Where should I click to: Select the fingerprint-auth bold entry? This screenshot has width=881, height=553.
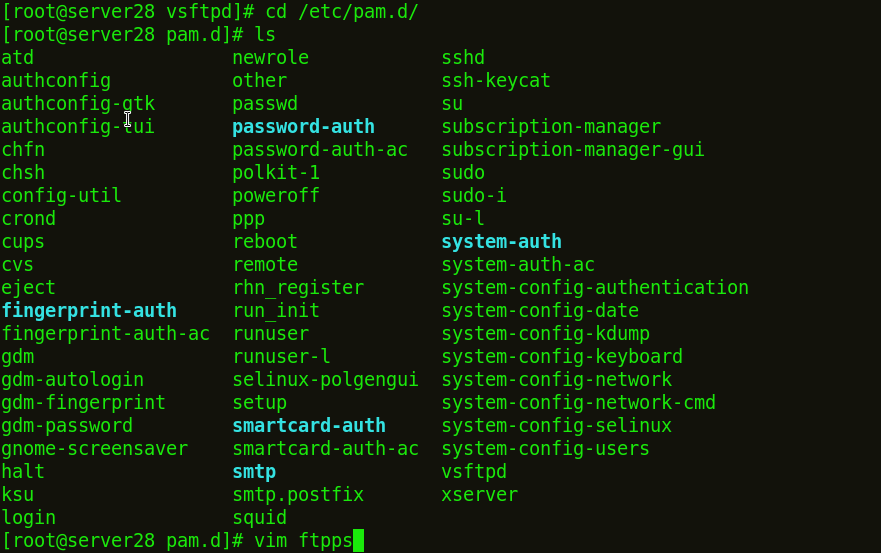89,311
